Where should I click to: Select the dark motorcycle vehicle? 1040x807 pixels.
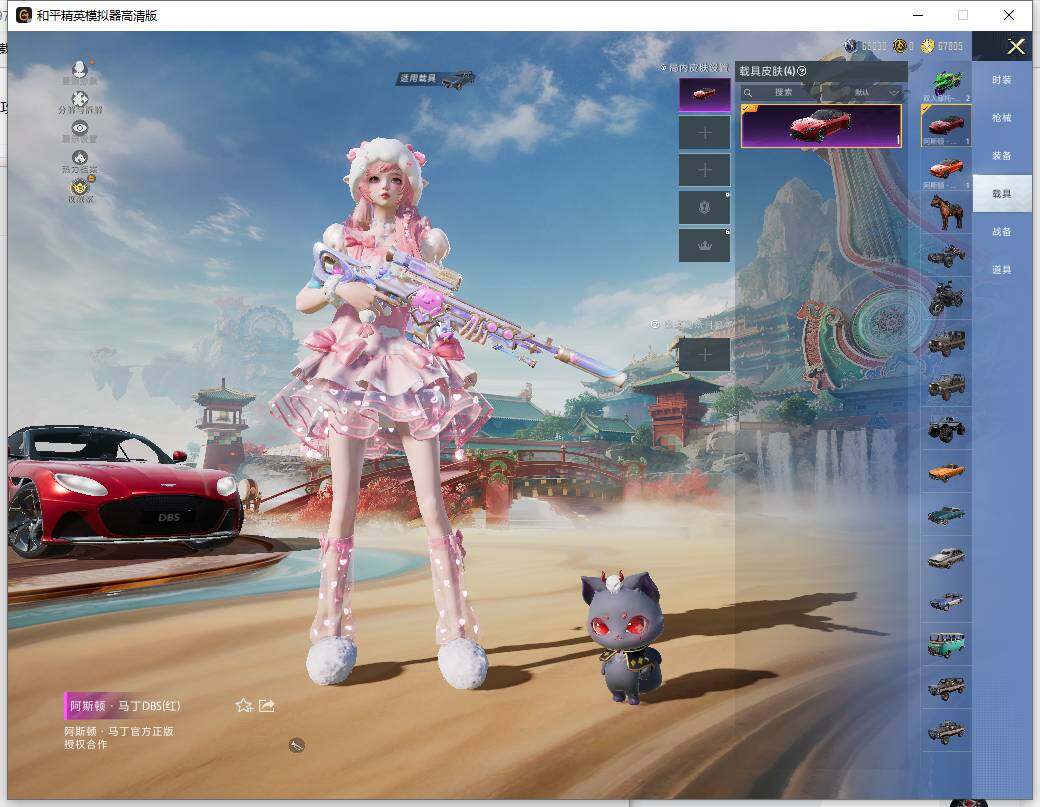(x=946, y=298)
